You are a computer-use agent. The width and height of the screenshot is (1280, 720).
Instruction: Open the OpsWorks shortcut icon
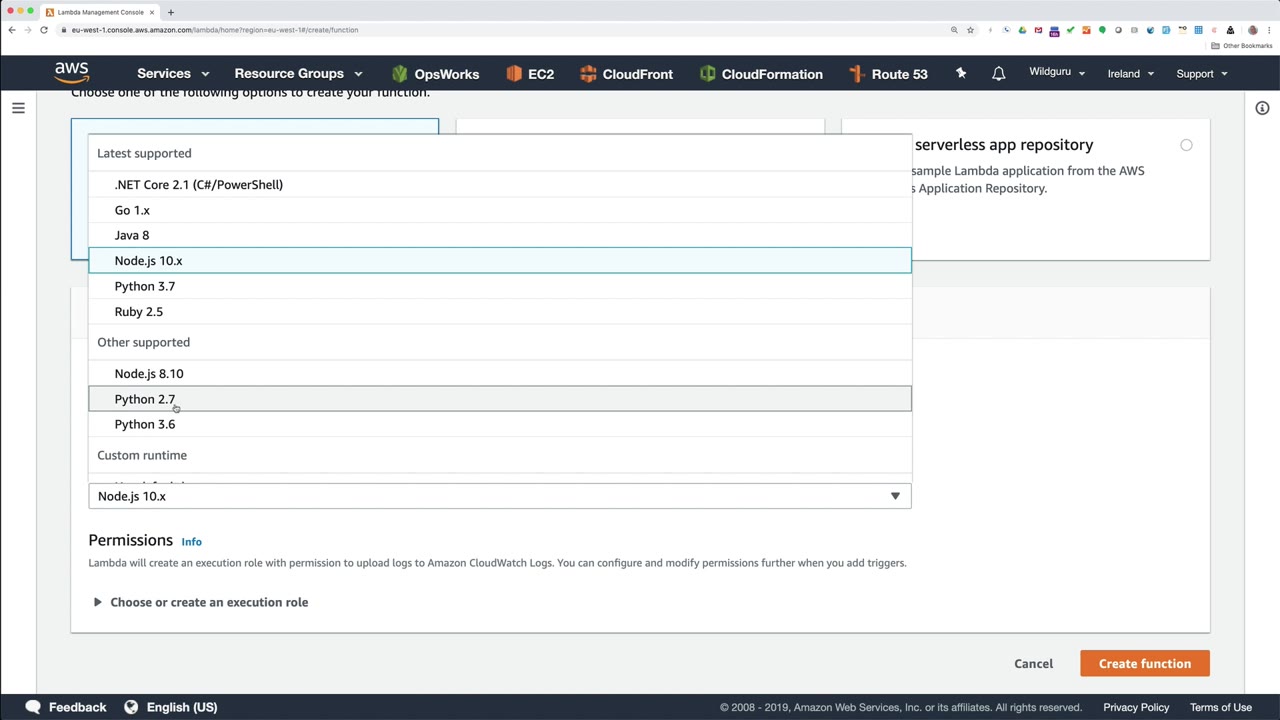pyautogui.click(x=400, y=74)
